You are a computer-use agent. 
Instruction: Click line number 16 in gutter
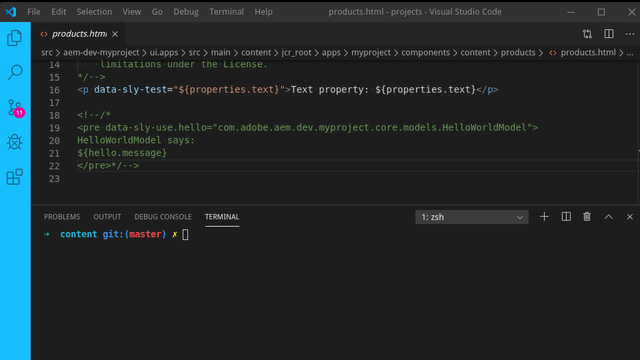tap(54, 90)
